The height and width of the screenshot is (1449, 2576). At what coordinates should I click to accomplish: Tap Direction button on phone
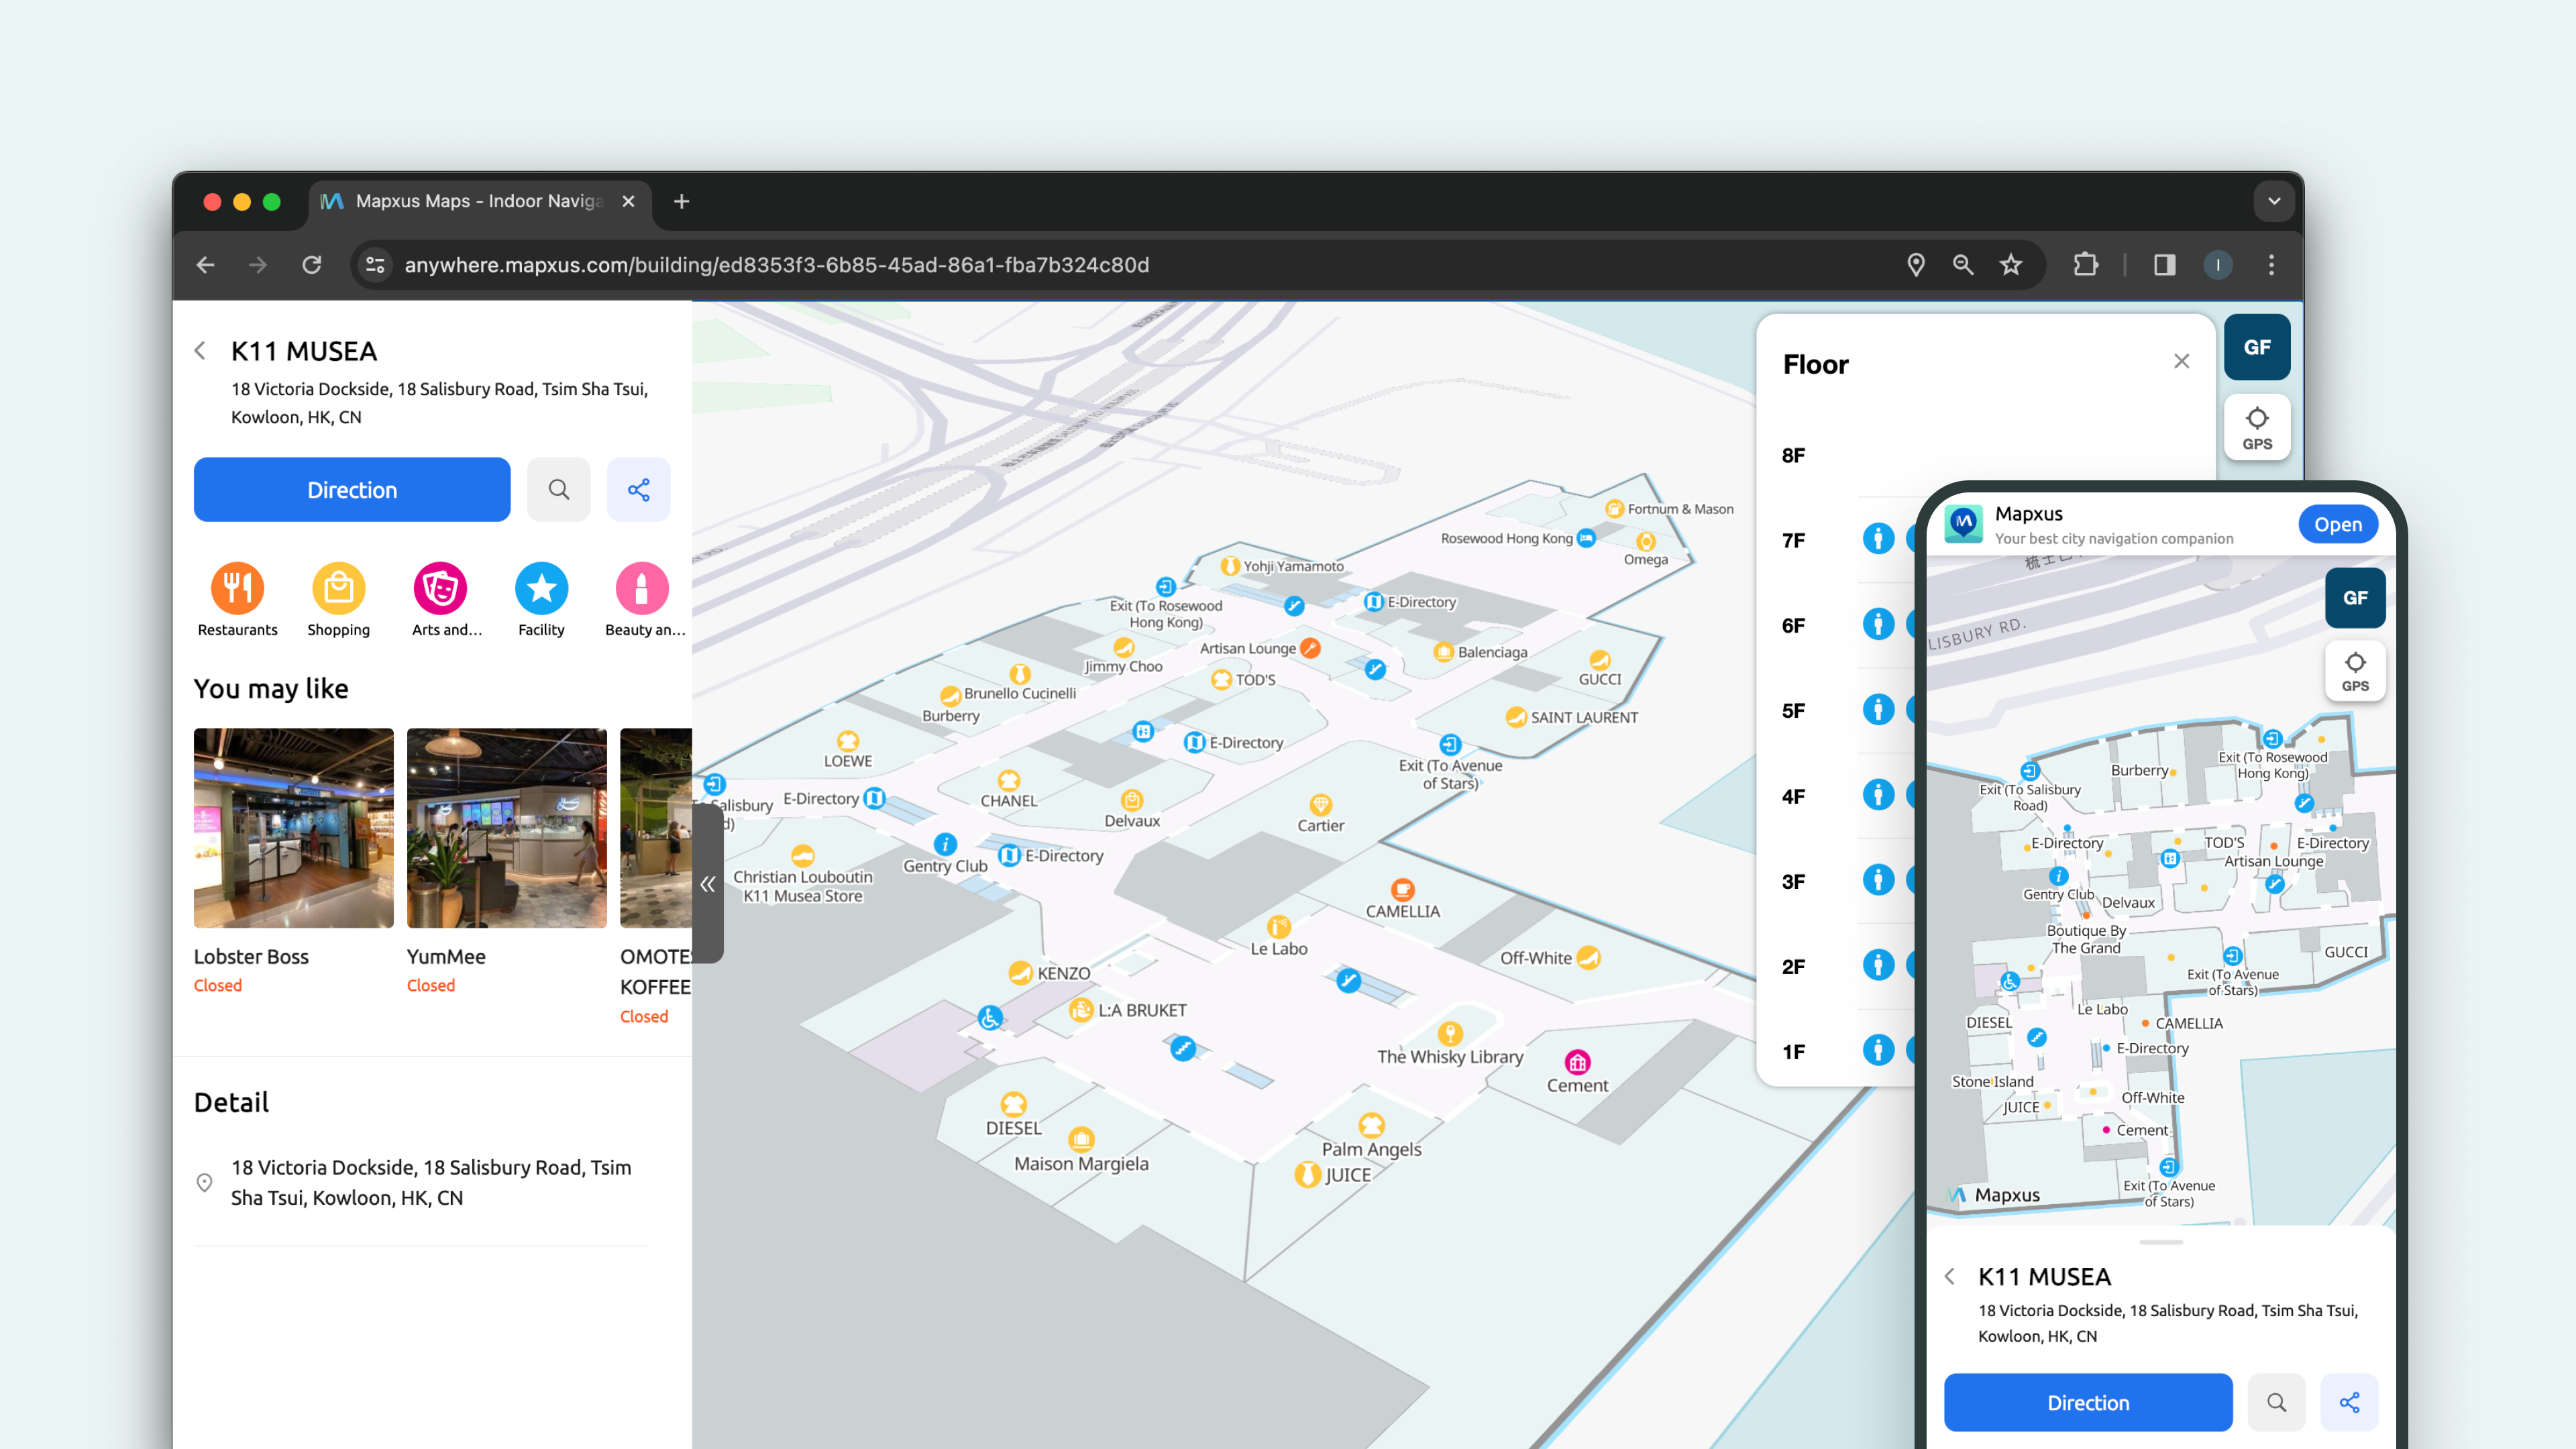[x=2088, y=1402]
